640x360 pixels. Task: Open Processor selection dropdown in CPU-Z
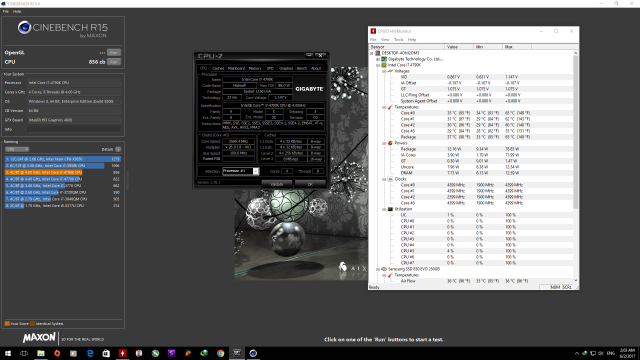240,171
